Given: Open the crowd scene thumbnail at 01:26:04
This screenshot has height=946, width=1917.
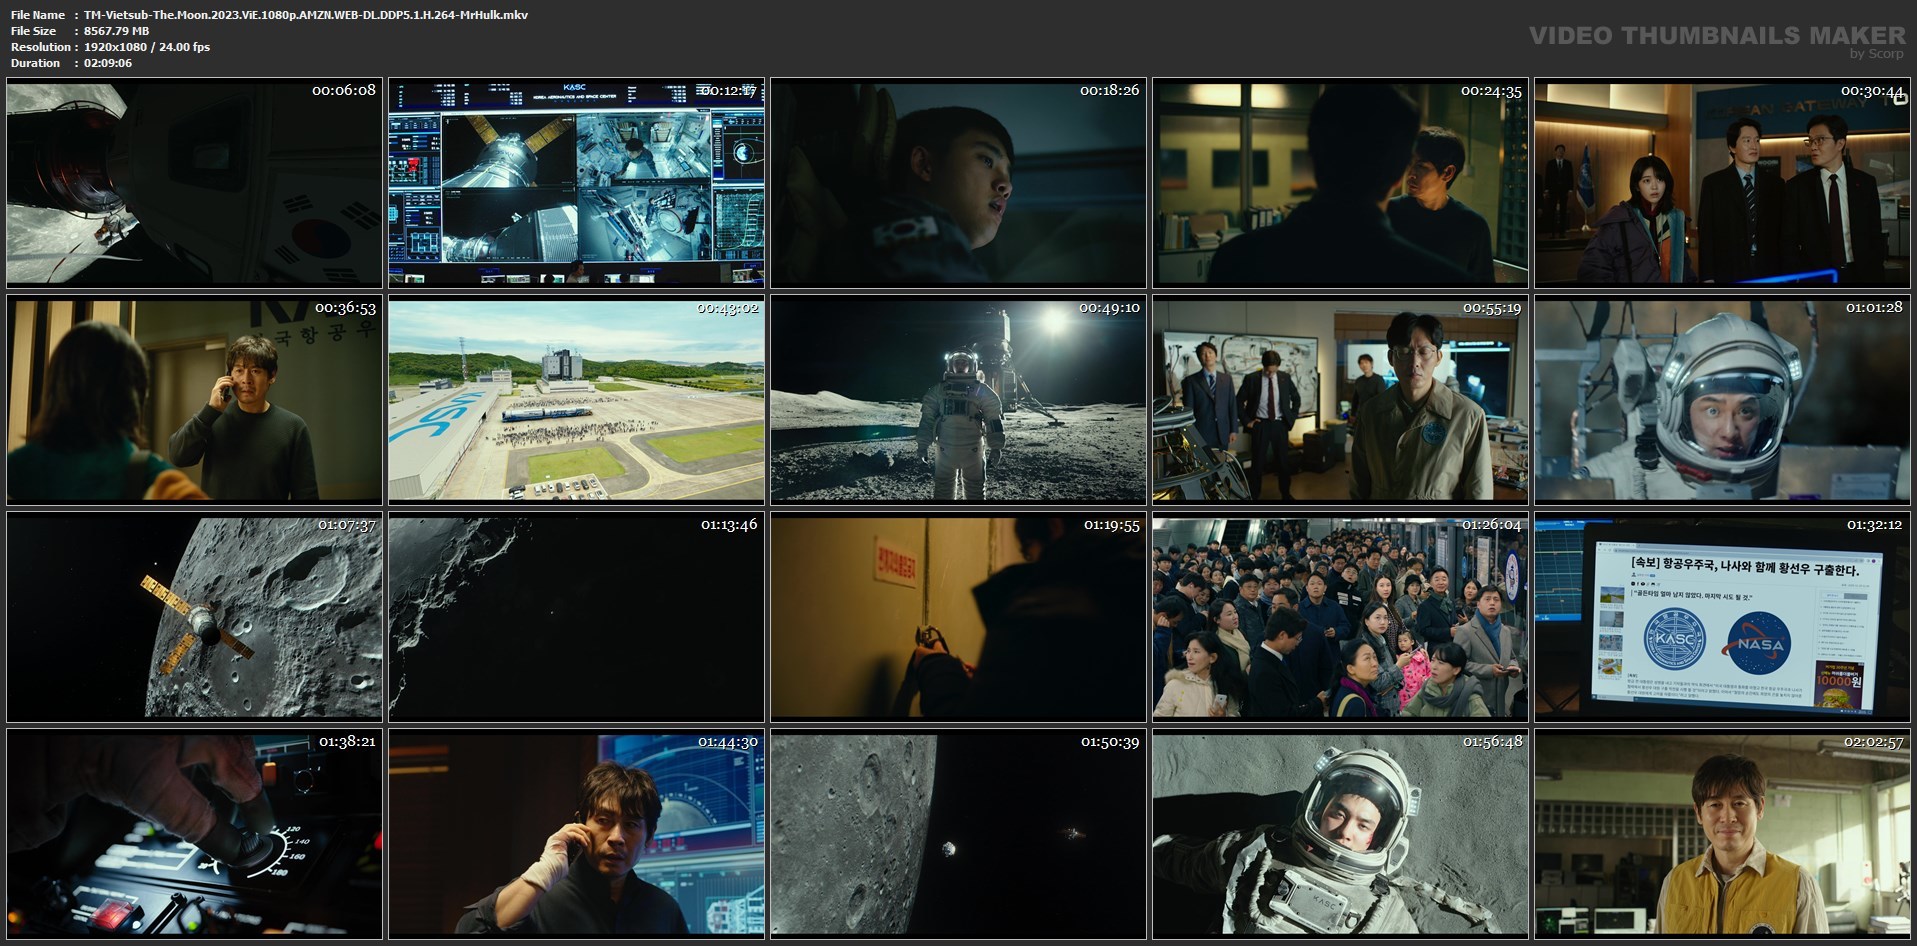Looking at the screenshot, I should tap(1340, 617).
